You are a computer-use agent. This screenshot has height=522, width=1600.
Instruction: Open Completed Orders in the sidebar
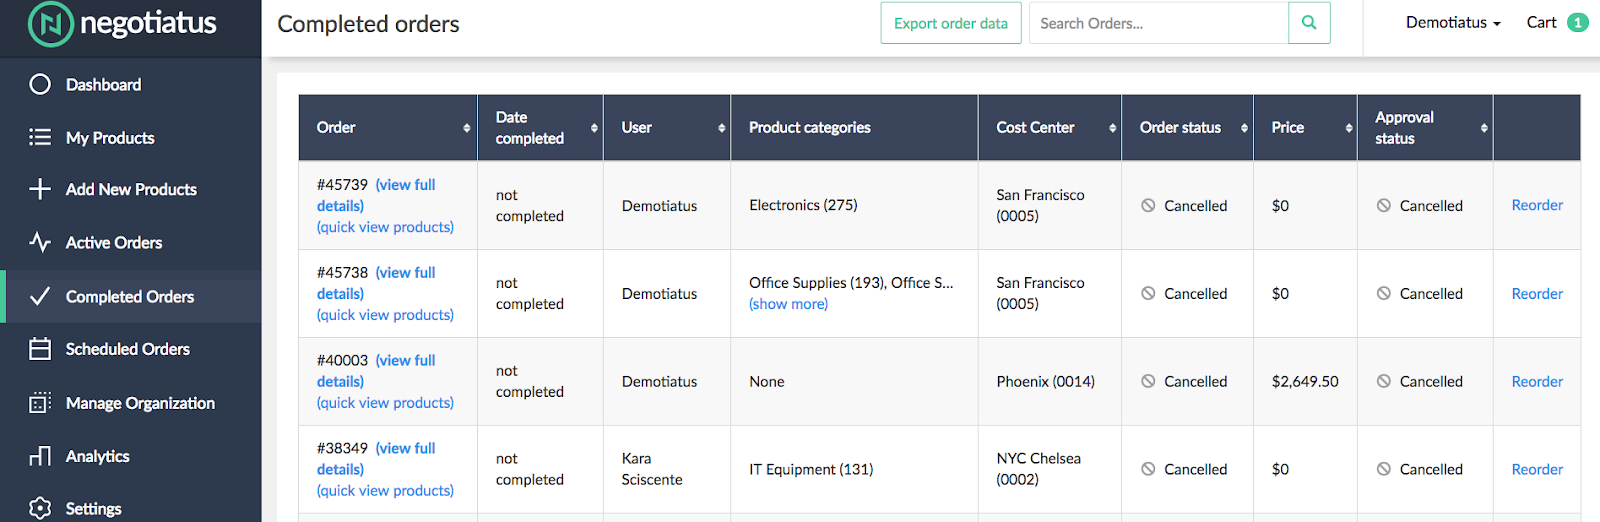click(x=130, y=297)
